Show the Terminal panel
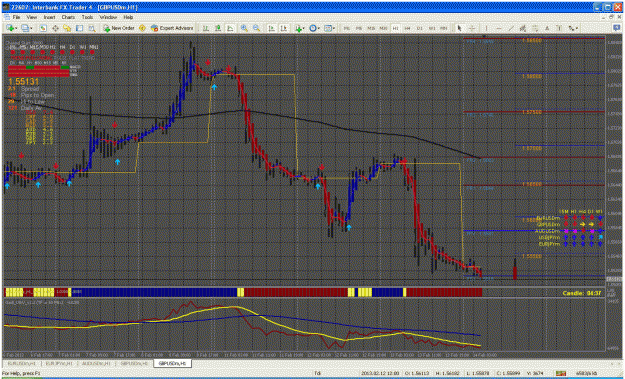This screenshot has width=625, height=379. click(x=79, y=28)
